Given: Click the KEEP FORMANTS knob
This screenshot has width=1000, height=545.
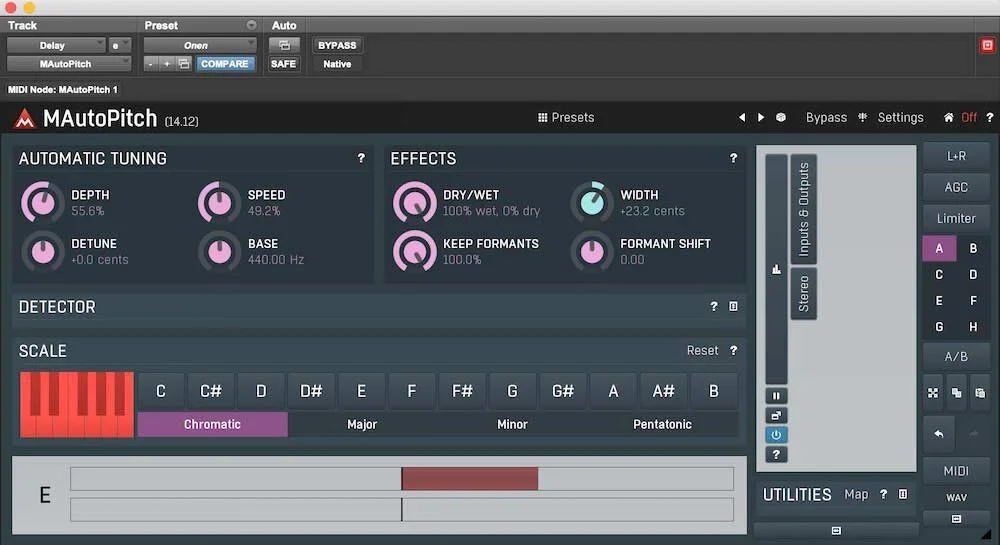Looking at the screenshot, I should [x=414, y=251].
